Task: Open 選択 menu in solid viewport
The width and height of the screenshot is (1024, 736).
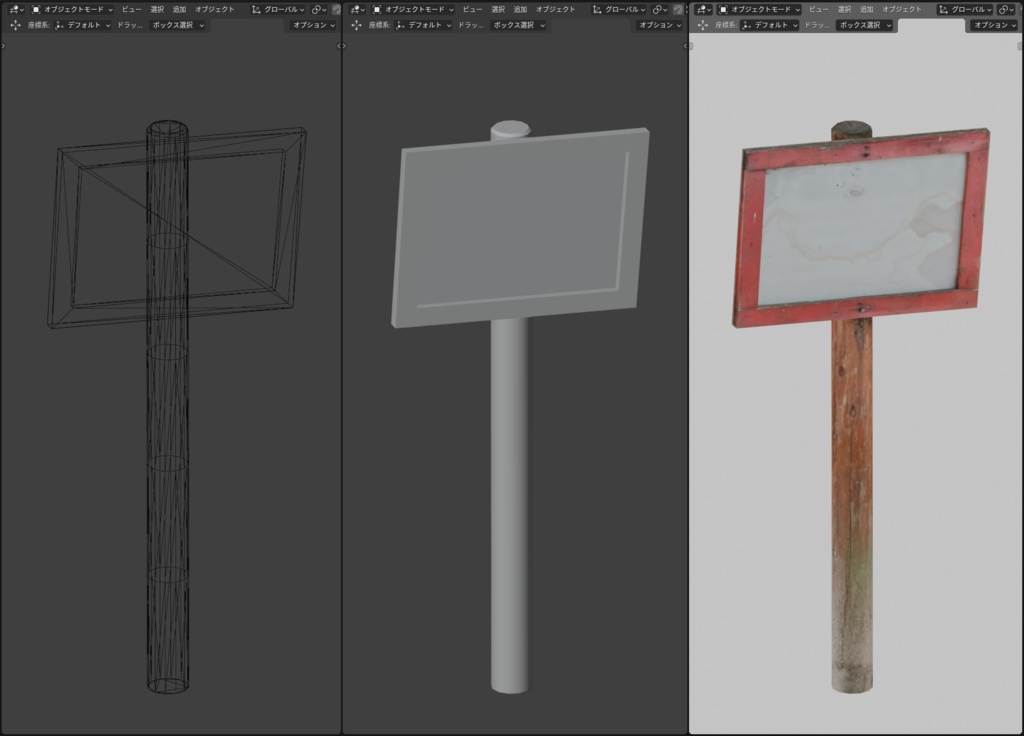Action: click(498, 9)
